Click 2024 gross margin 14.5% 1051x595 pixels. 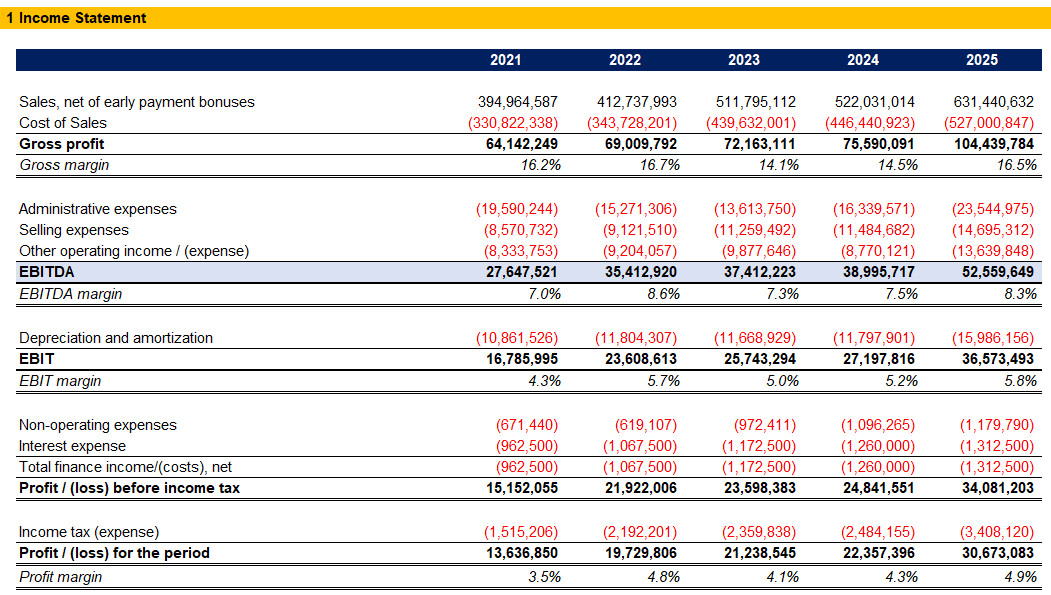898,165
